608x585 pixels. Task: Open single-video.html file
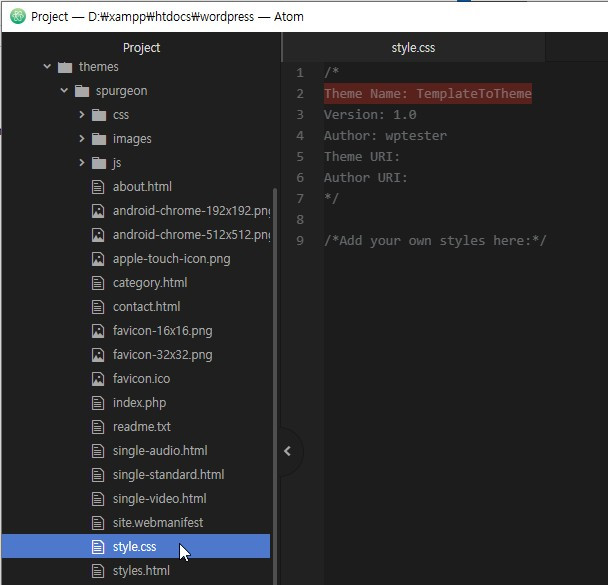[x=159, y=499]
